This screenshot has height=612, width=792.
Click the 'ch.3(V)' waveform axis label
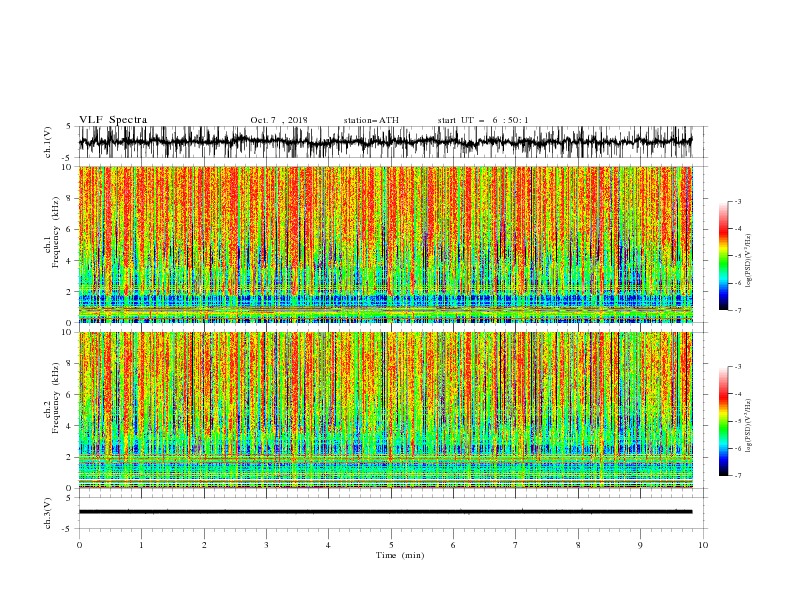[48, 513]
